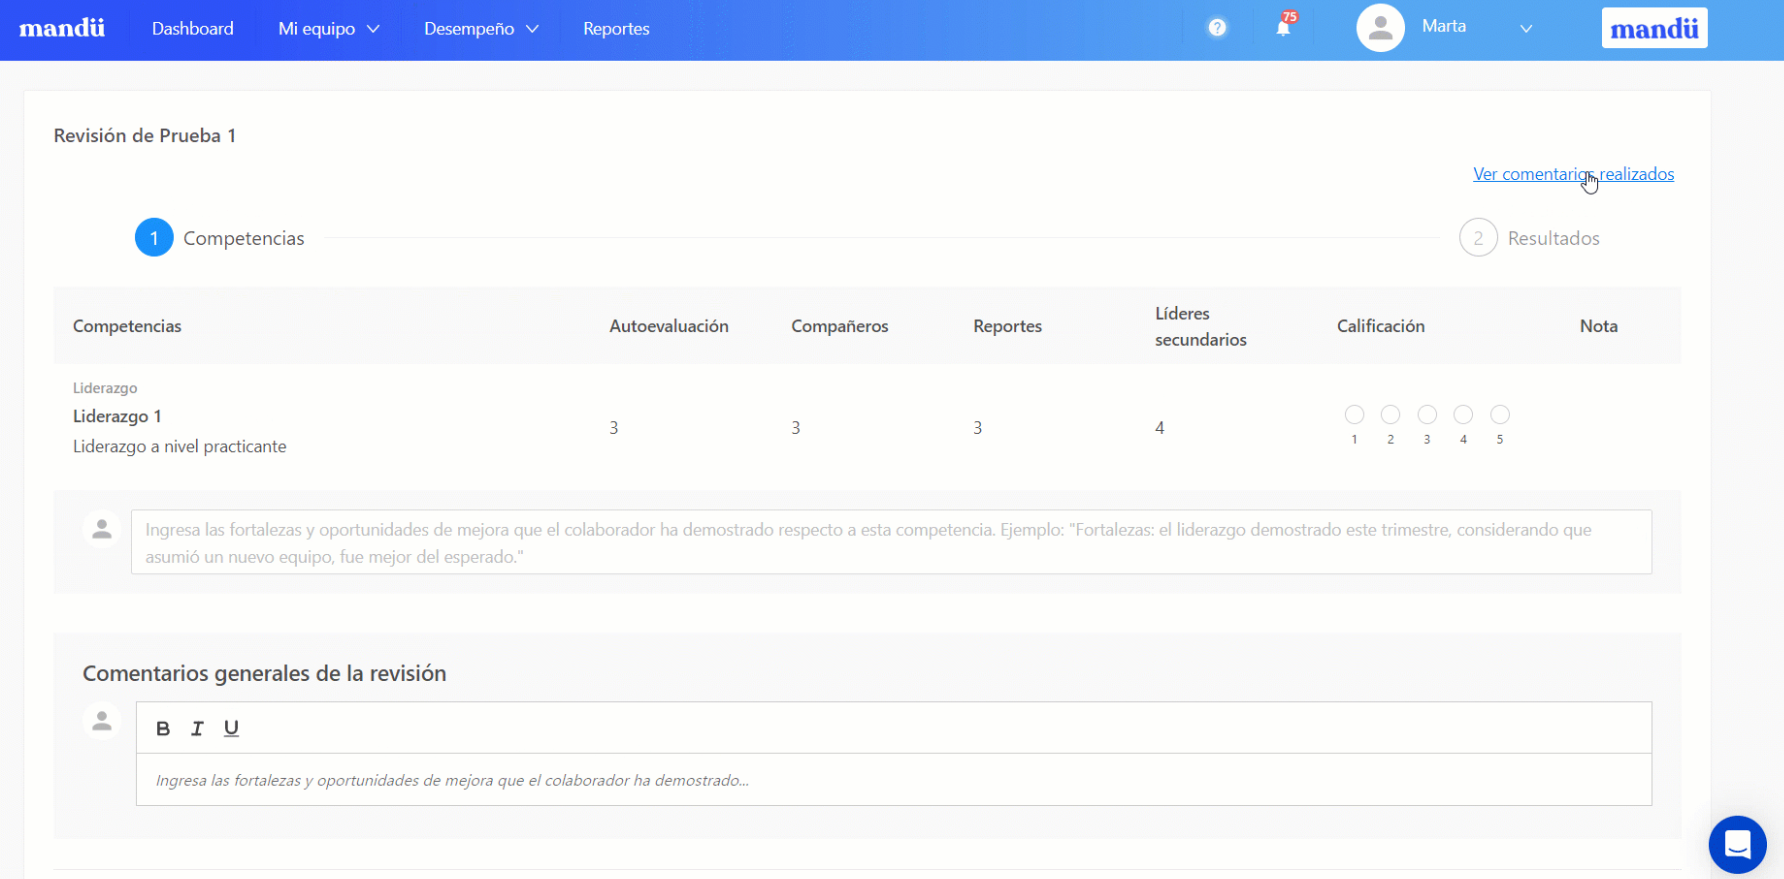The image size is (1784, 879).
Task: Open the help question mark icon
Action: point(1217,28)
